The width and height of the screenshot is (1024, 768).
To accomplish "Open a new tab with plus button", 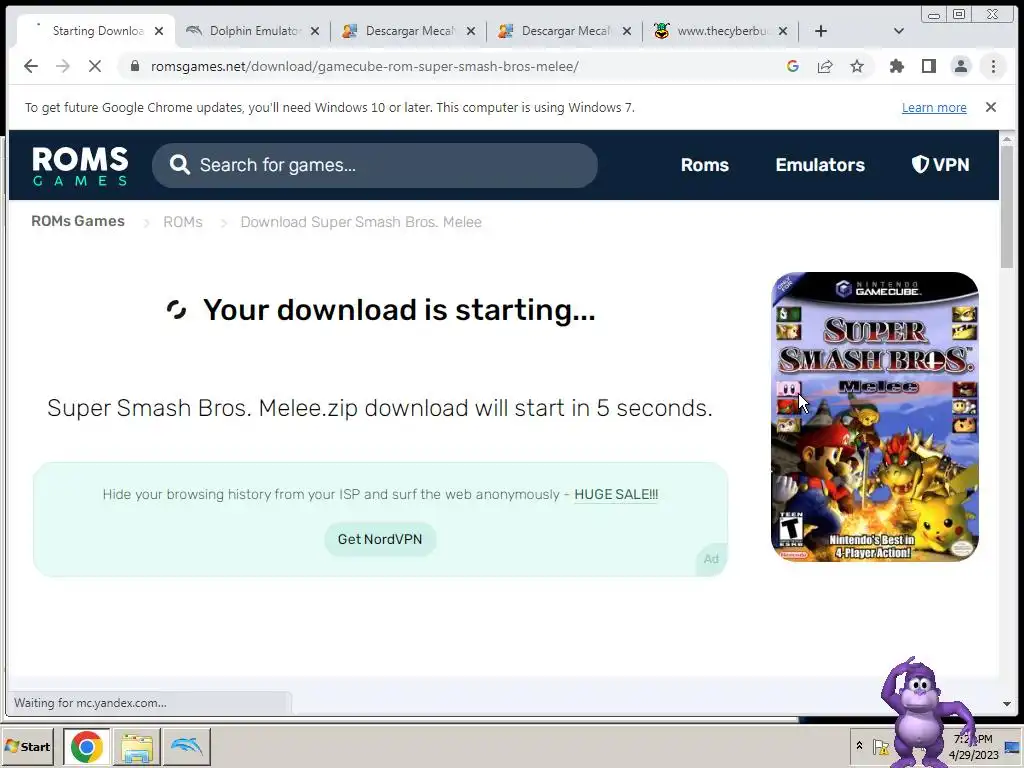I will pyautogui.click(x=821, y=31).
